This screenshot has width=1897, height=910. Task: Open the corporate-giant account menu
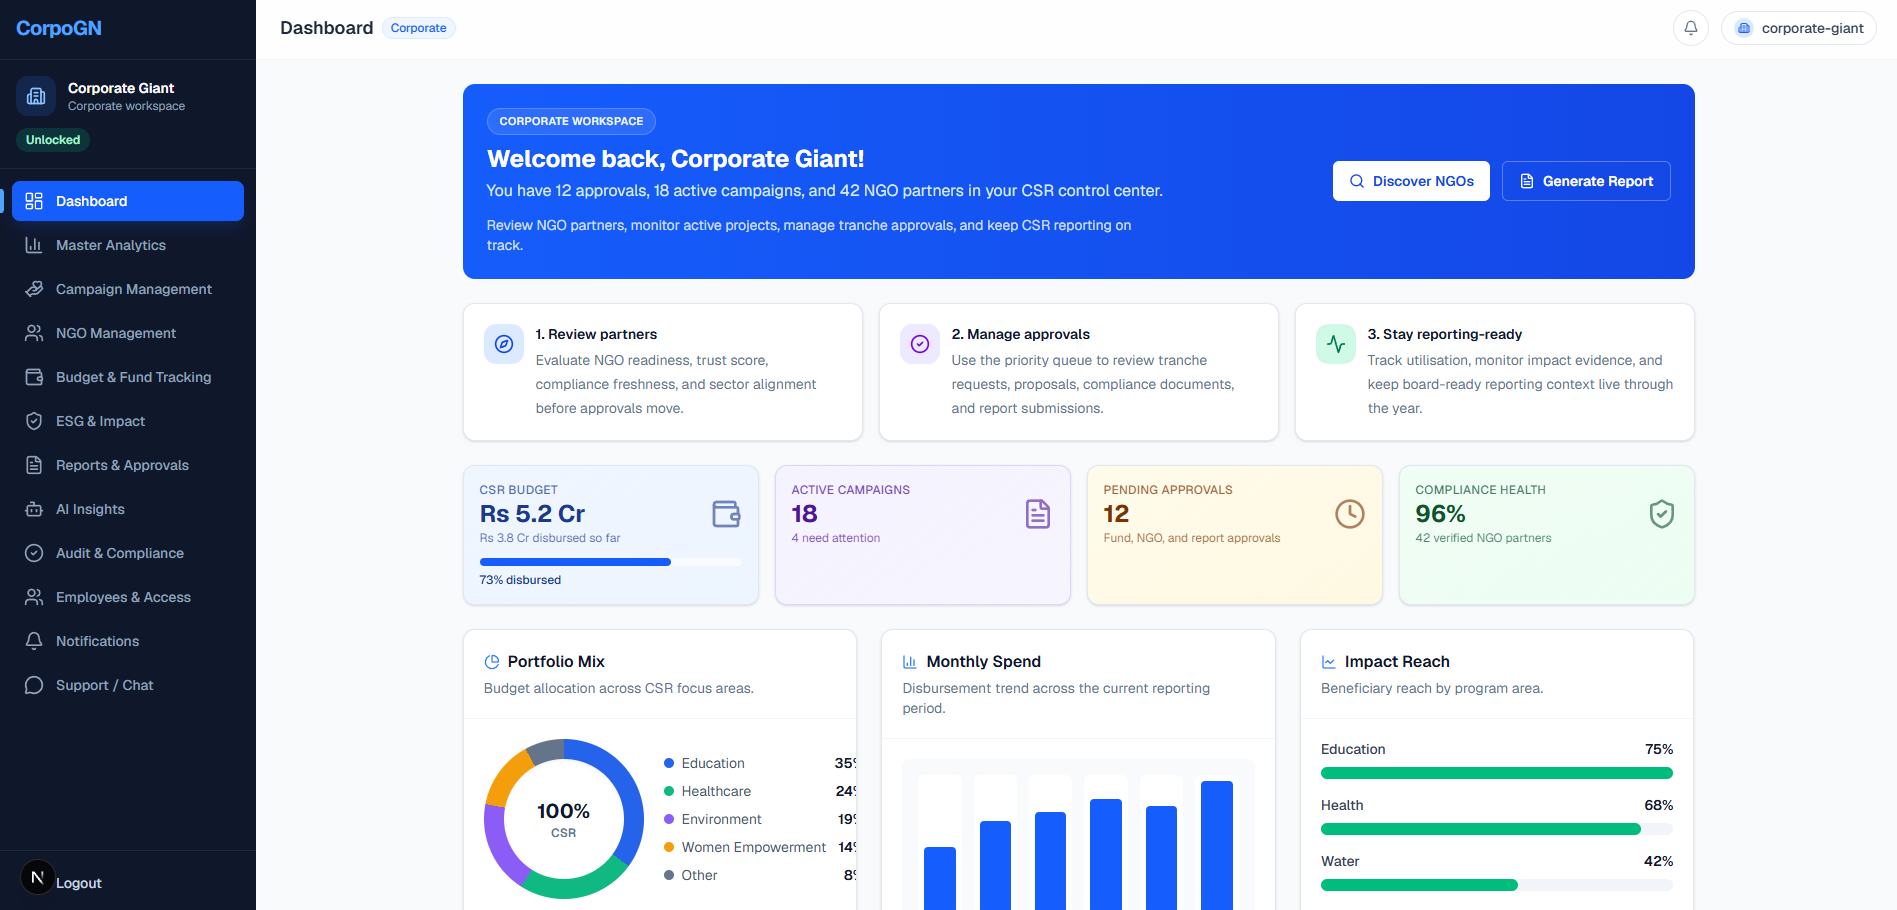[1799, 28]
